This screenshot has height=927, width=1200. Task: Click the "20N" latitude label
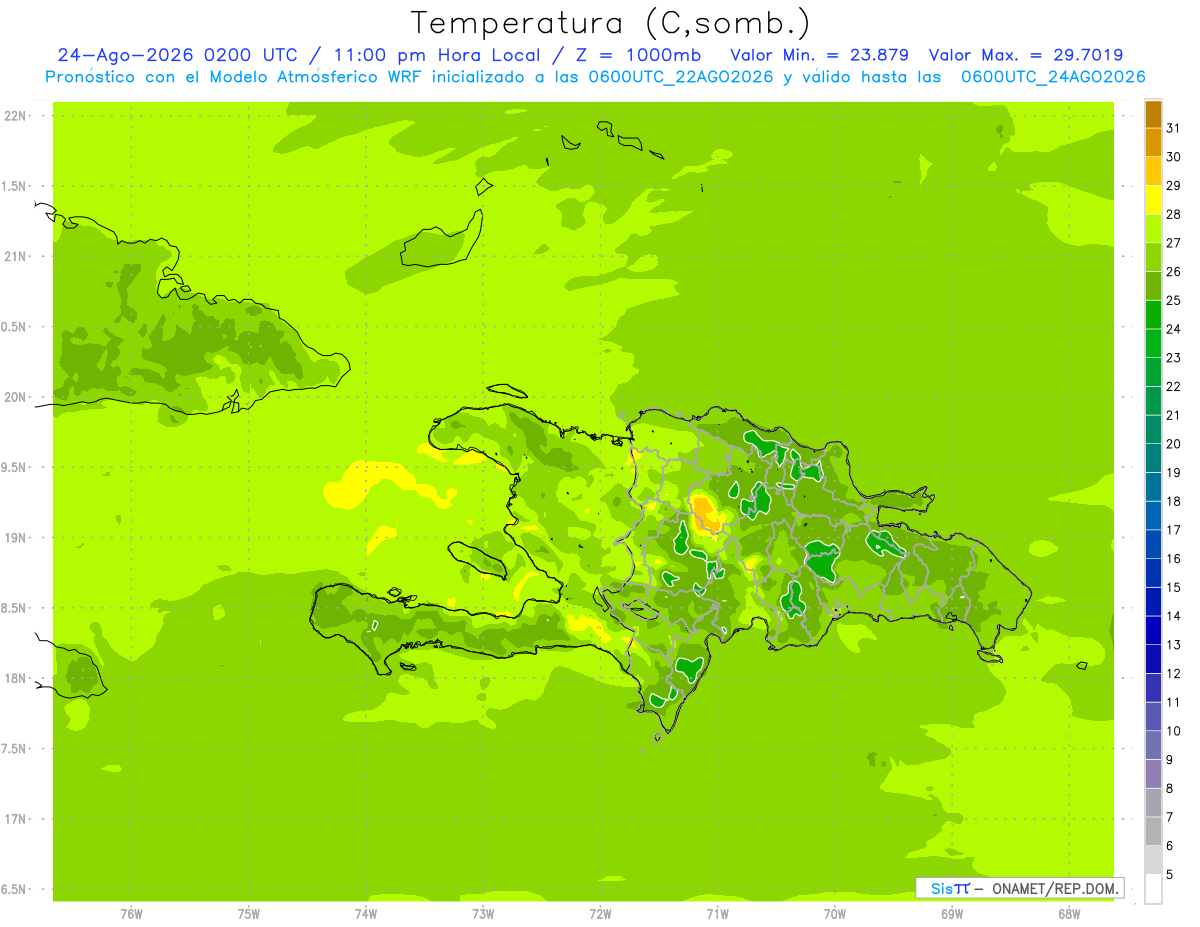[x=15, y=397]
